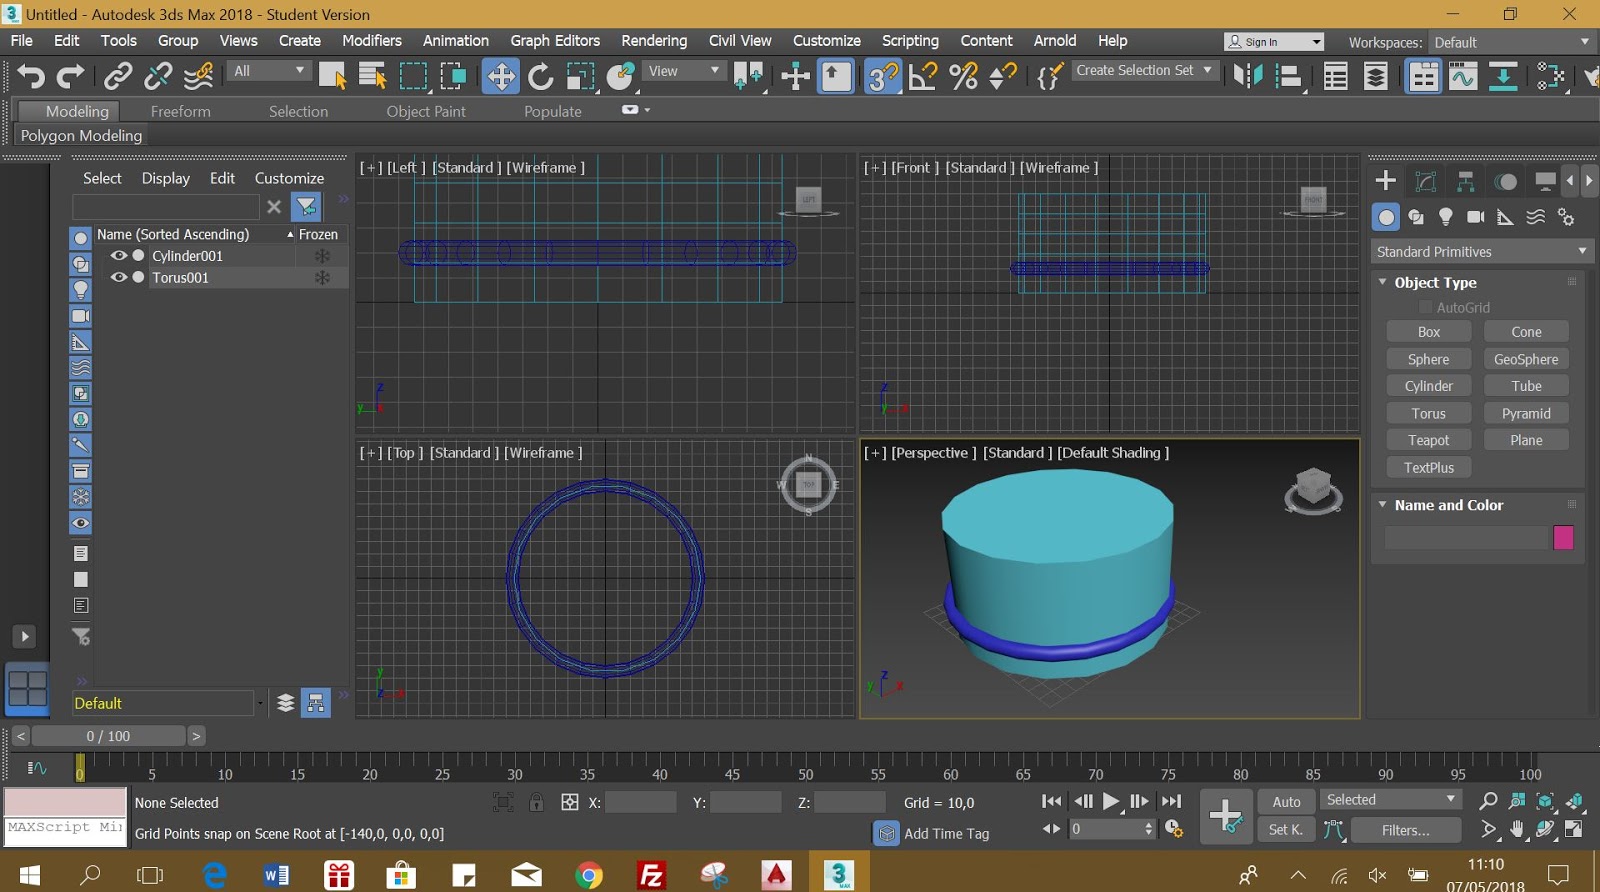Click the Teapot primitive button

point(1428,440)
